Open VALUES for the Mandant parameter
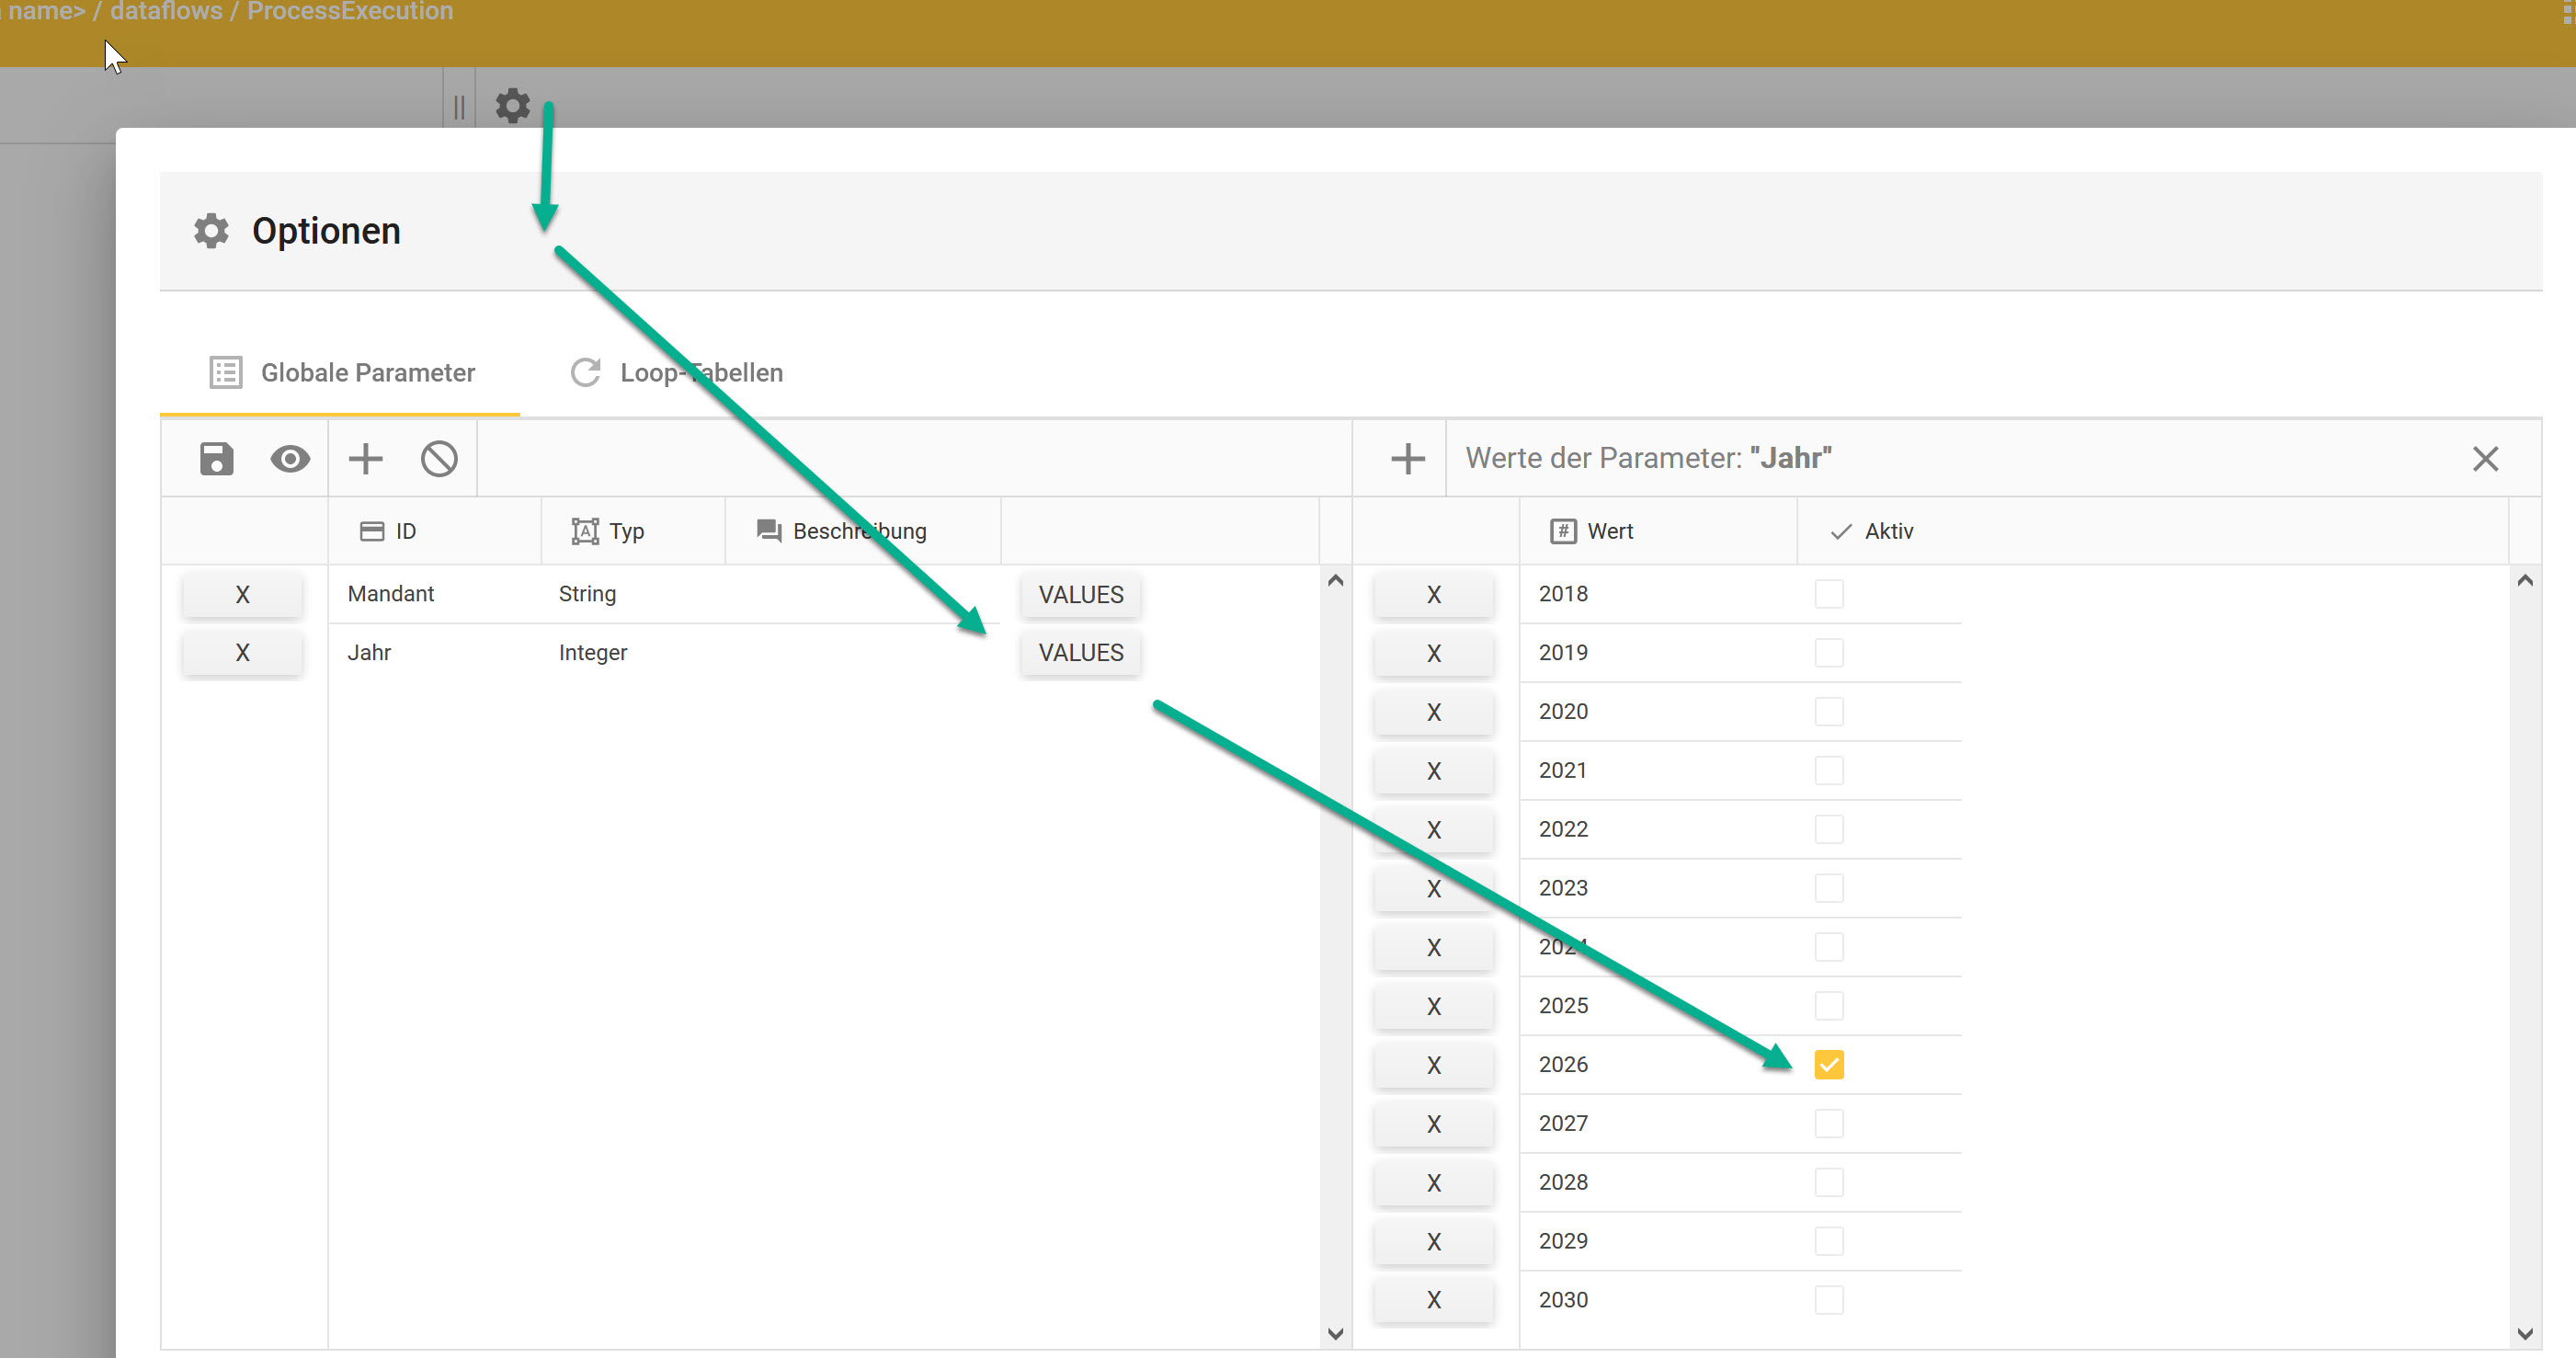This screenshot has width=2576, height=1358. point(1080,595)
